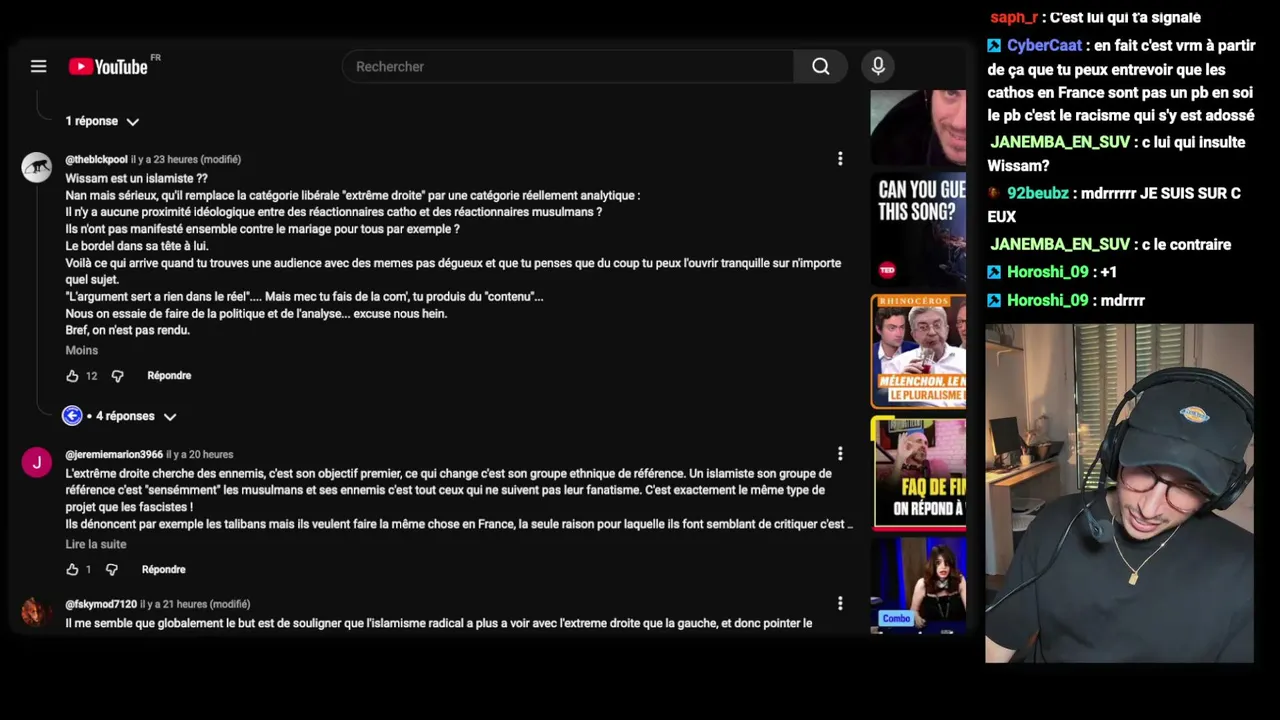Click the Rechercher search field
The height and width of the screenshot is (720, 1280).
(x=568, y=66)
